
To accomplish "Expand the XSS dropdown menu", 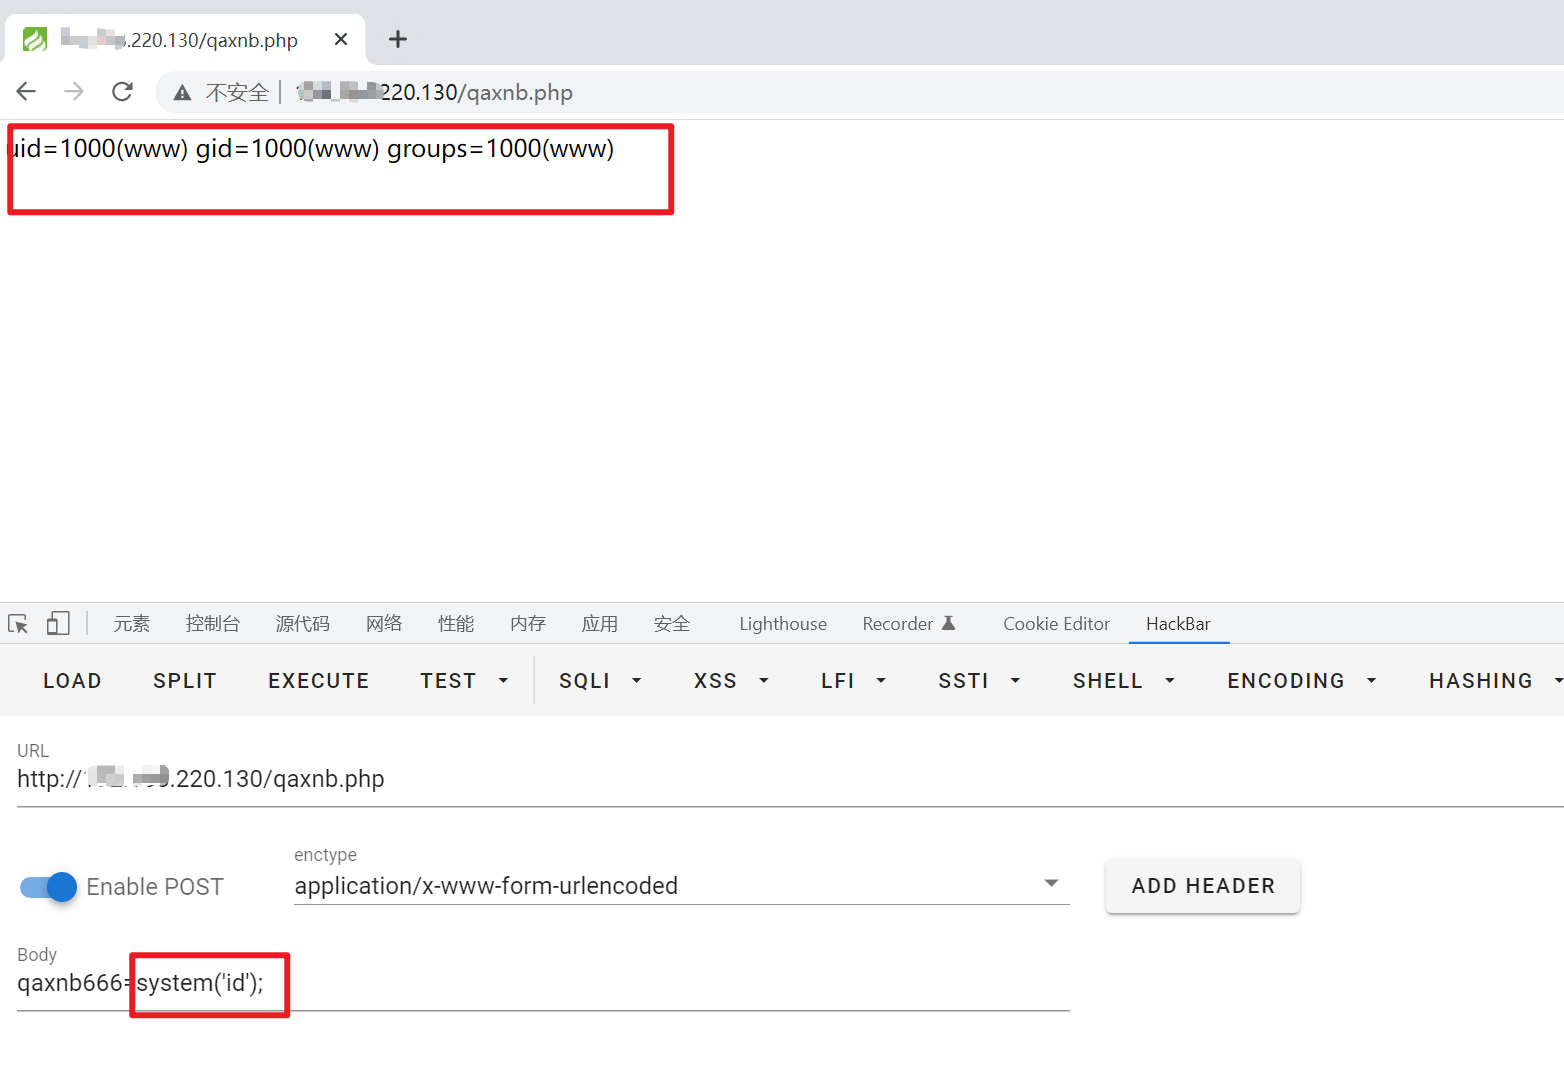I will point(731,681).
